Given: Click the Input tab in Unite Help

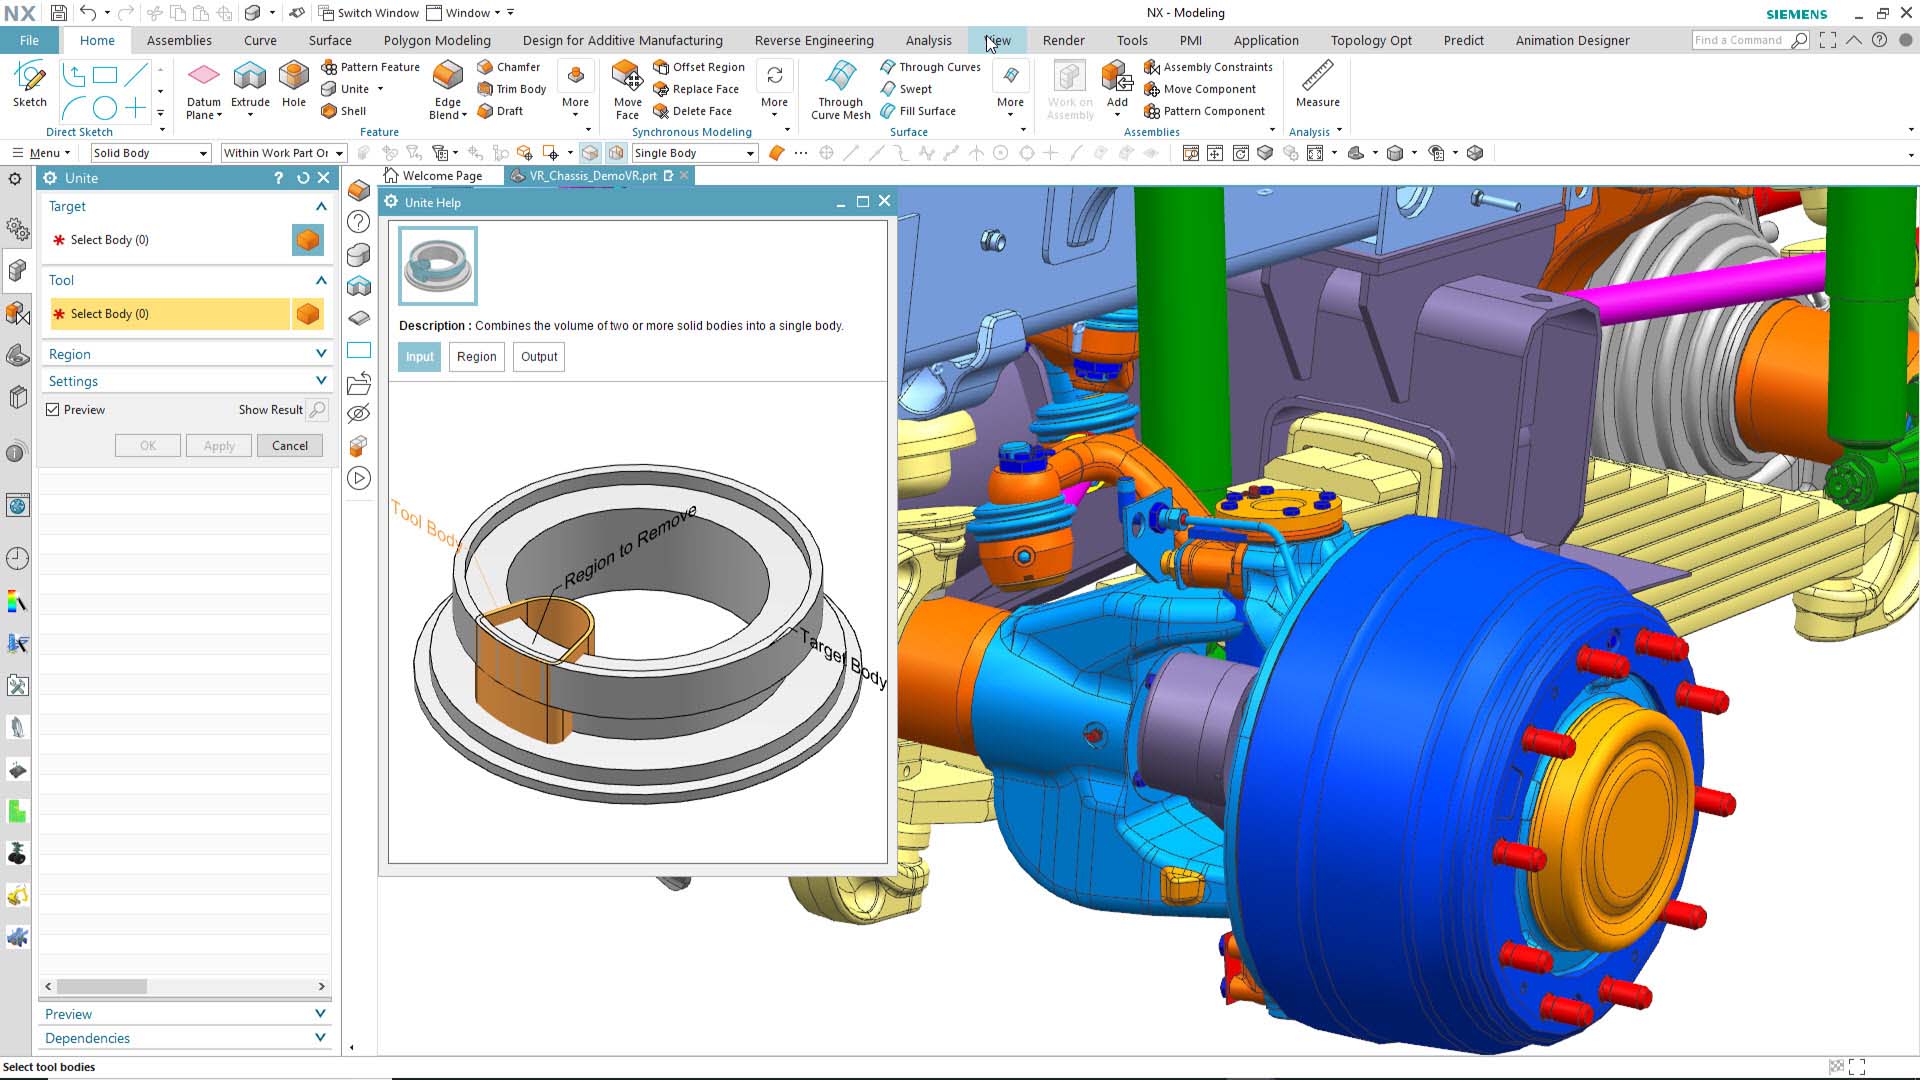Looking at the screenshot, I should click(x=419, y=356).
